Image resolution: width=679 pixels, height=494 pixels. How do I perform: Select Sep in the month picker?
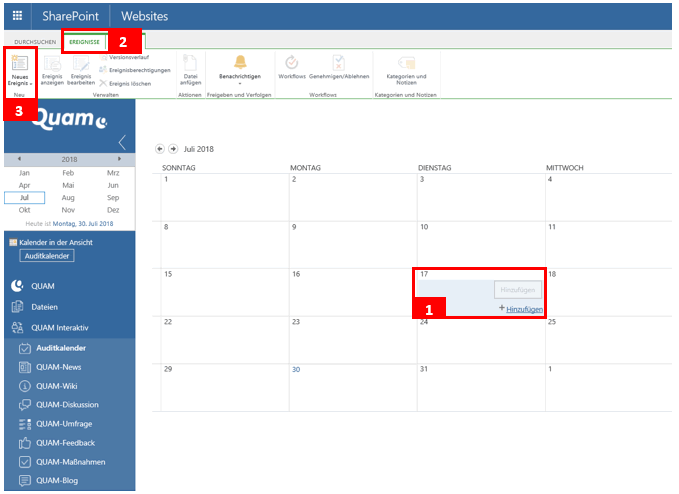[113, 197]
